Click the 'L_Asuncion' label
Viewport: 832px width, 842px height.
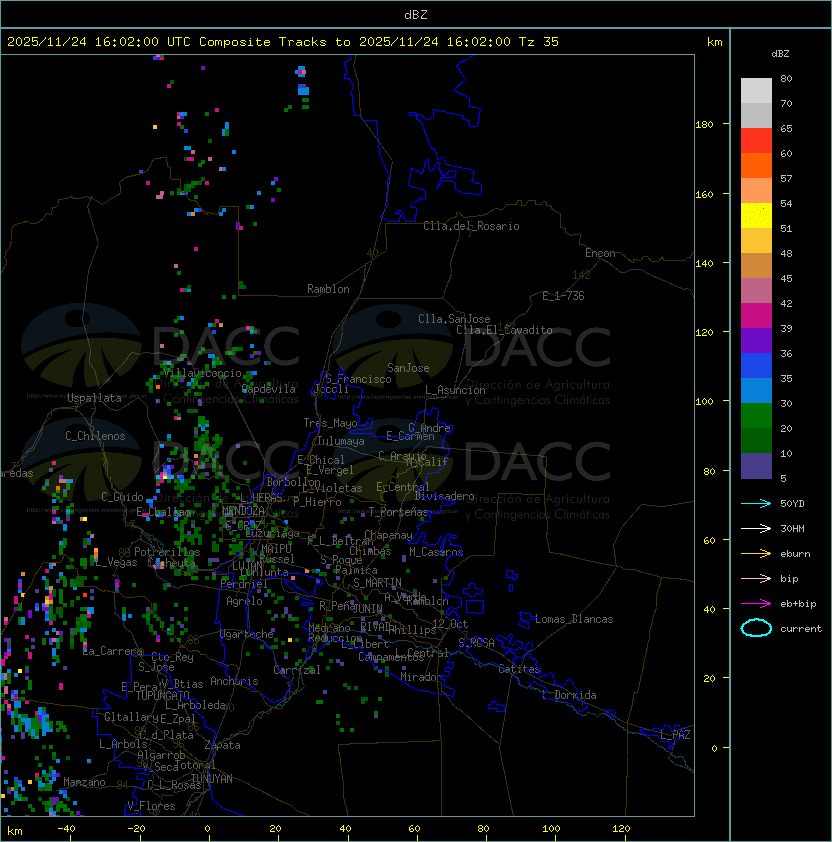[455, 390]
